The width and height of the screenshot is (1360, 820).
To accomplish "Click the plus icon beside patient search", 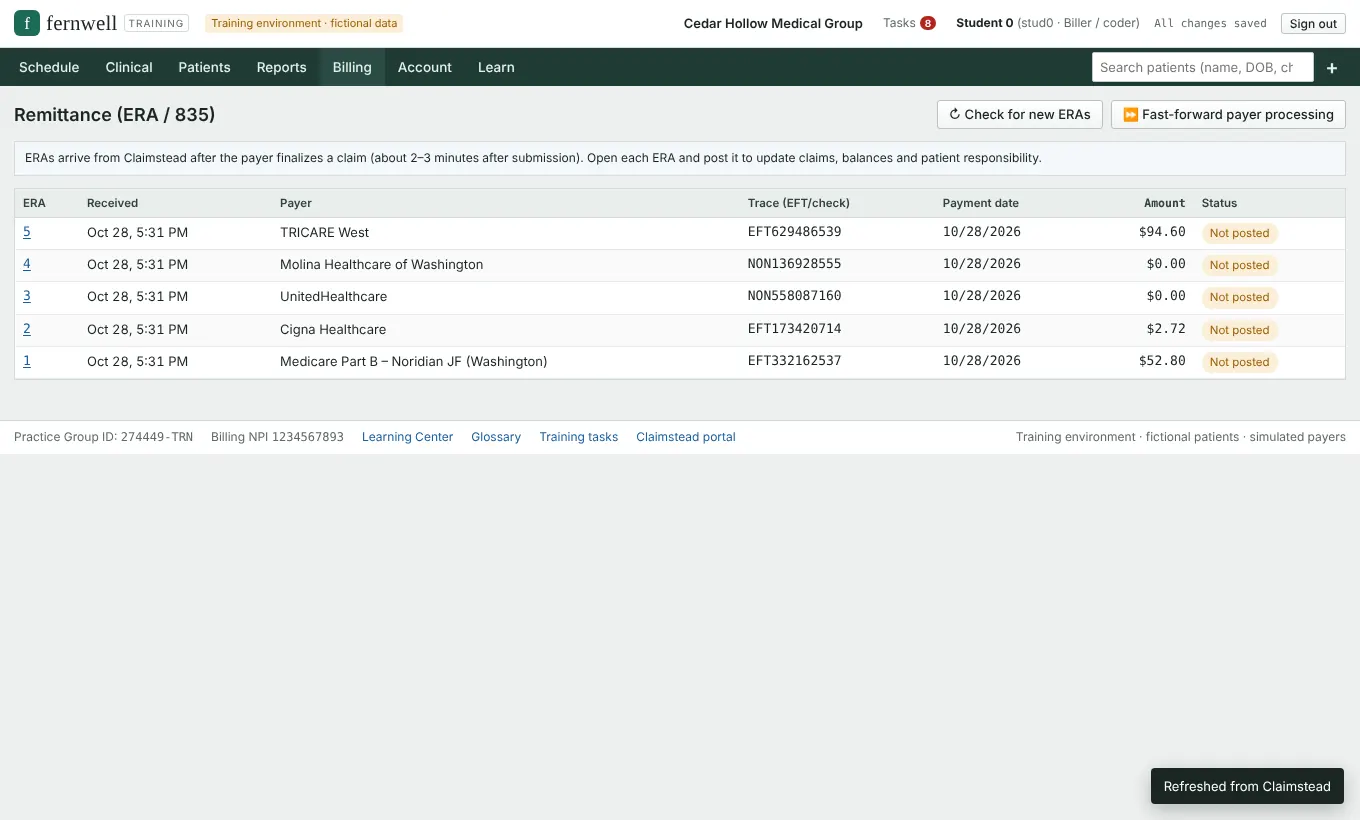I will [1332, 68].
